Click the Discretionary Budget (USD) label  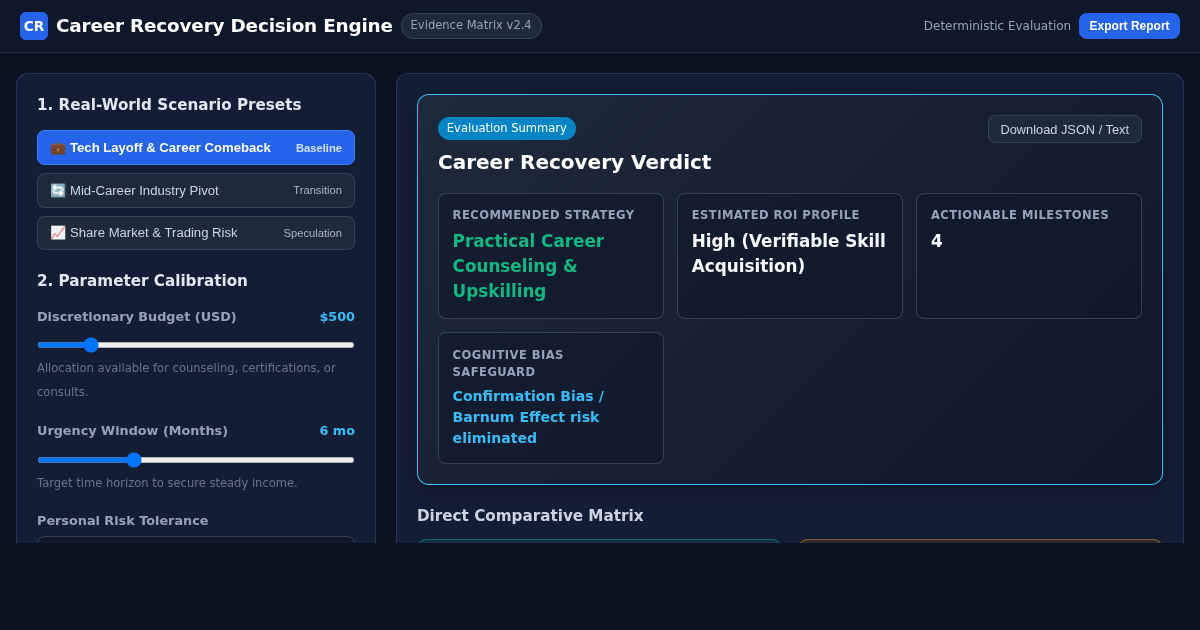click(x=137, y=317)
